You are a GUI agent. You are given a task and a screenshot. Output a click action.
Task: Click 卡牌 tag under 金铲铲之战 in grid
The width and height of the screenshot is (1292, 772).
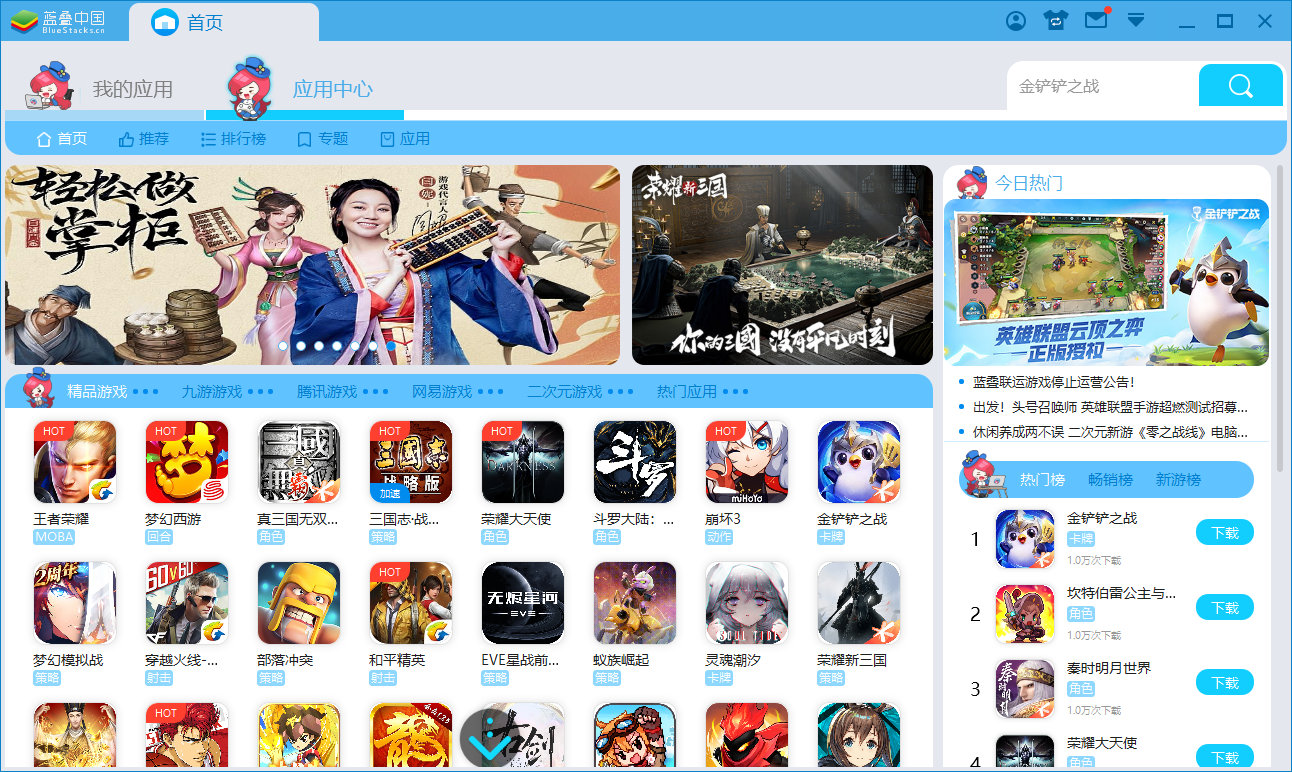pyautogui.click(x=831, y=537)
